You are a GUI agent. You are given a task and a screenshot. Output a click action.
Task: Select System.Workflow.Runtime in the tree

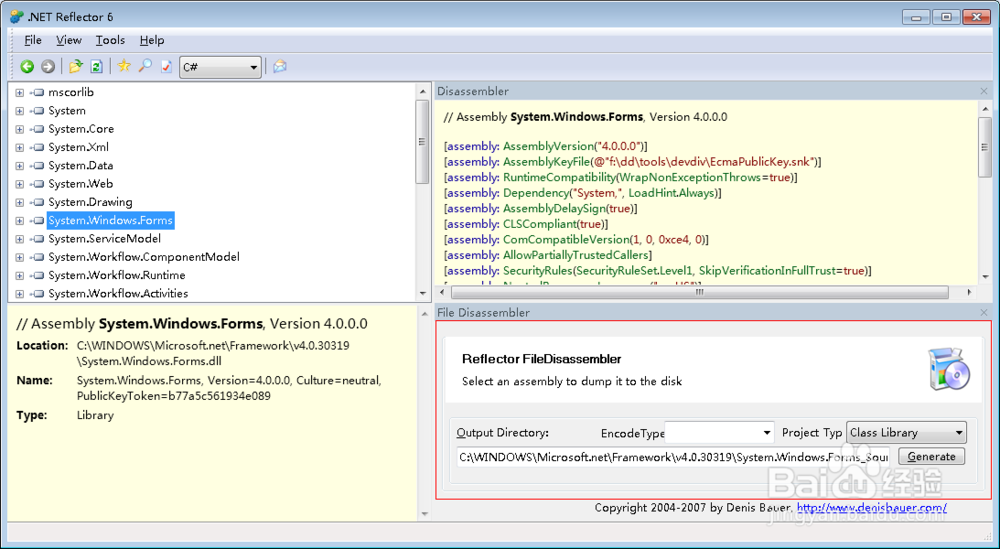pyautogui.click(x=117, y=275)
